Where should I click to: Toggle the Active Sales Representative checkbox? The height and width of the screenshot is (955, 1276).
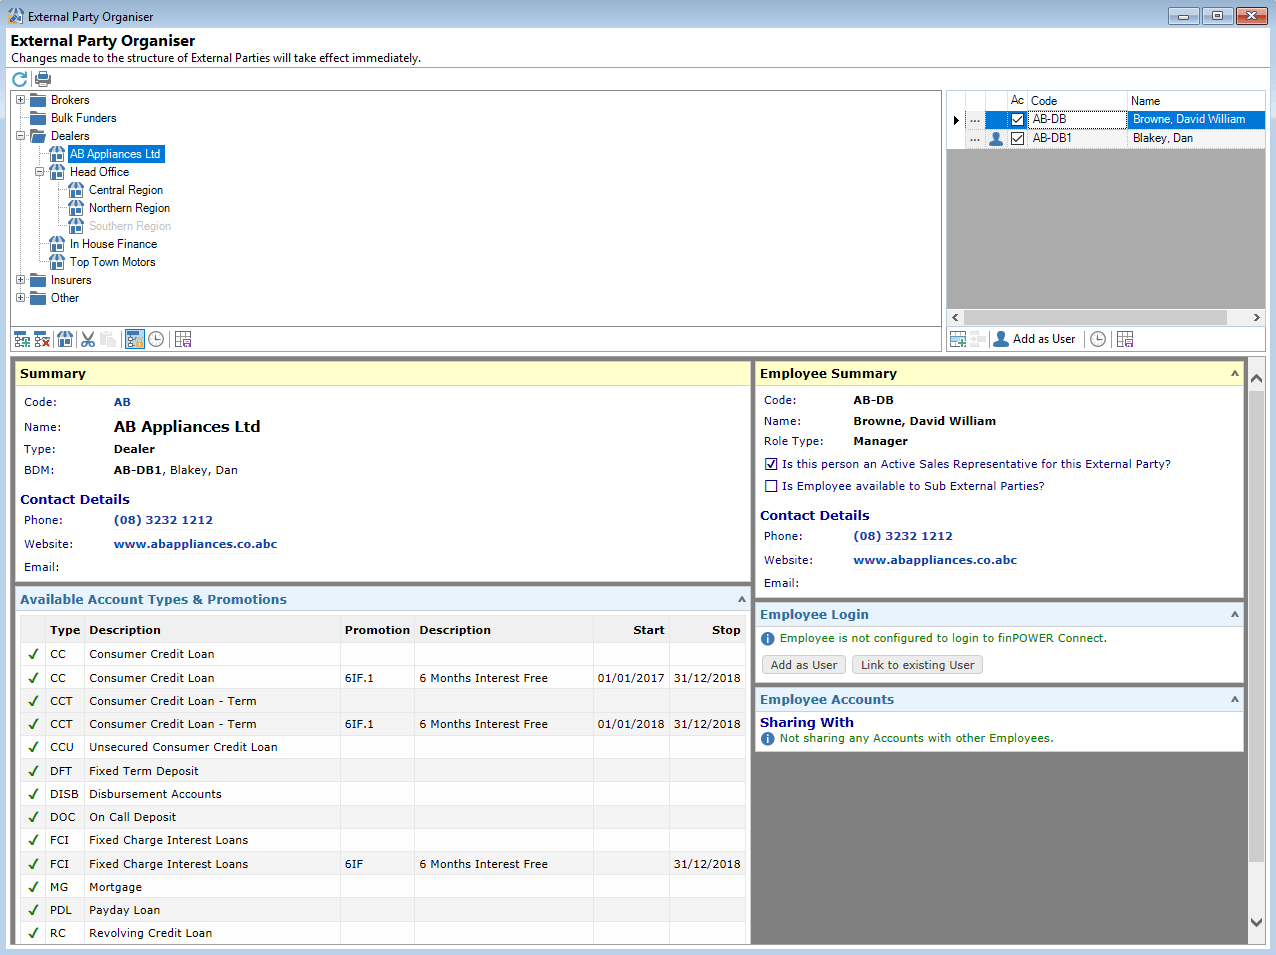click(771, 464)
